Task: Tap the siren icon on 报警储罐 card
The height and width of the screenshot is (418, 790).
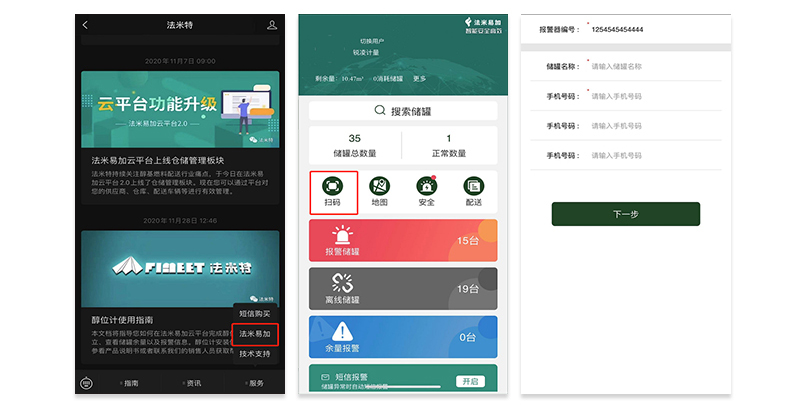Action: (x=342, y=235)
